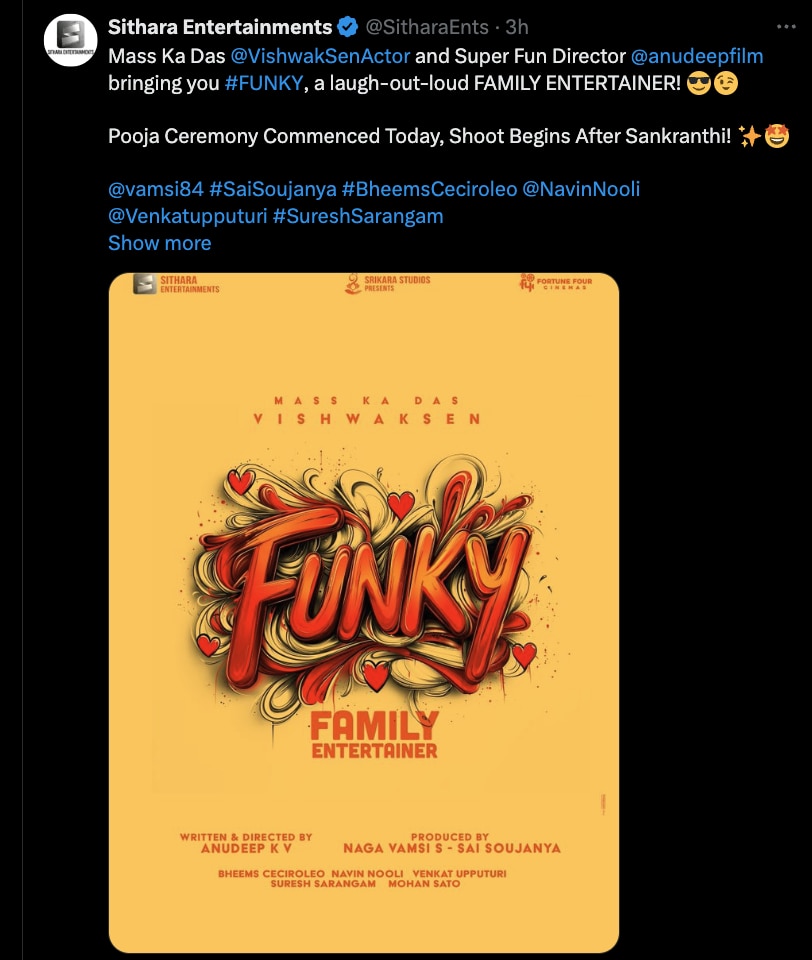Go to the @NavinNooli profile

[x=584, y=189]
